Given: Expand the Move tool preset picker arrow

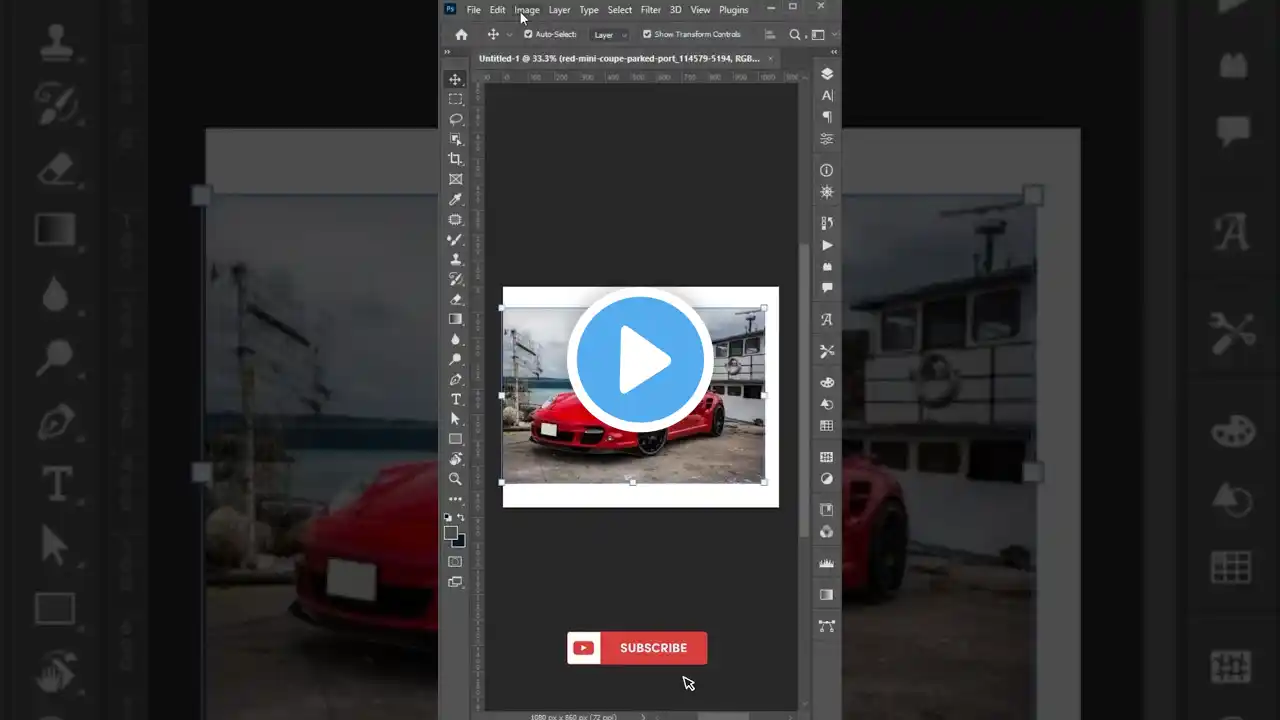Looking at the screenshot, I should pyautogui.click(x=509, y=35).
